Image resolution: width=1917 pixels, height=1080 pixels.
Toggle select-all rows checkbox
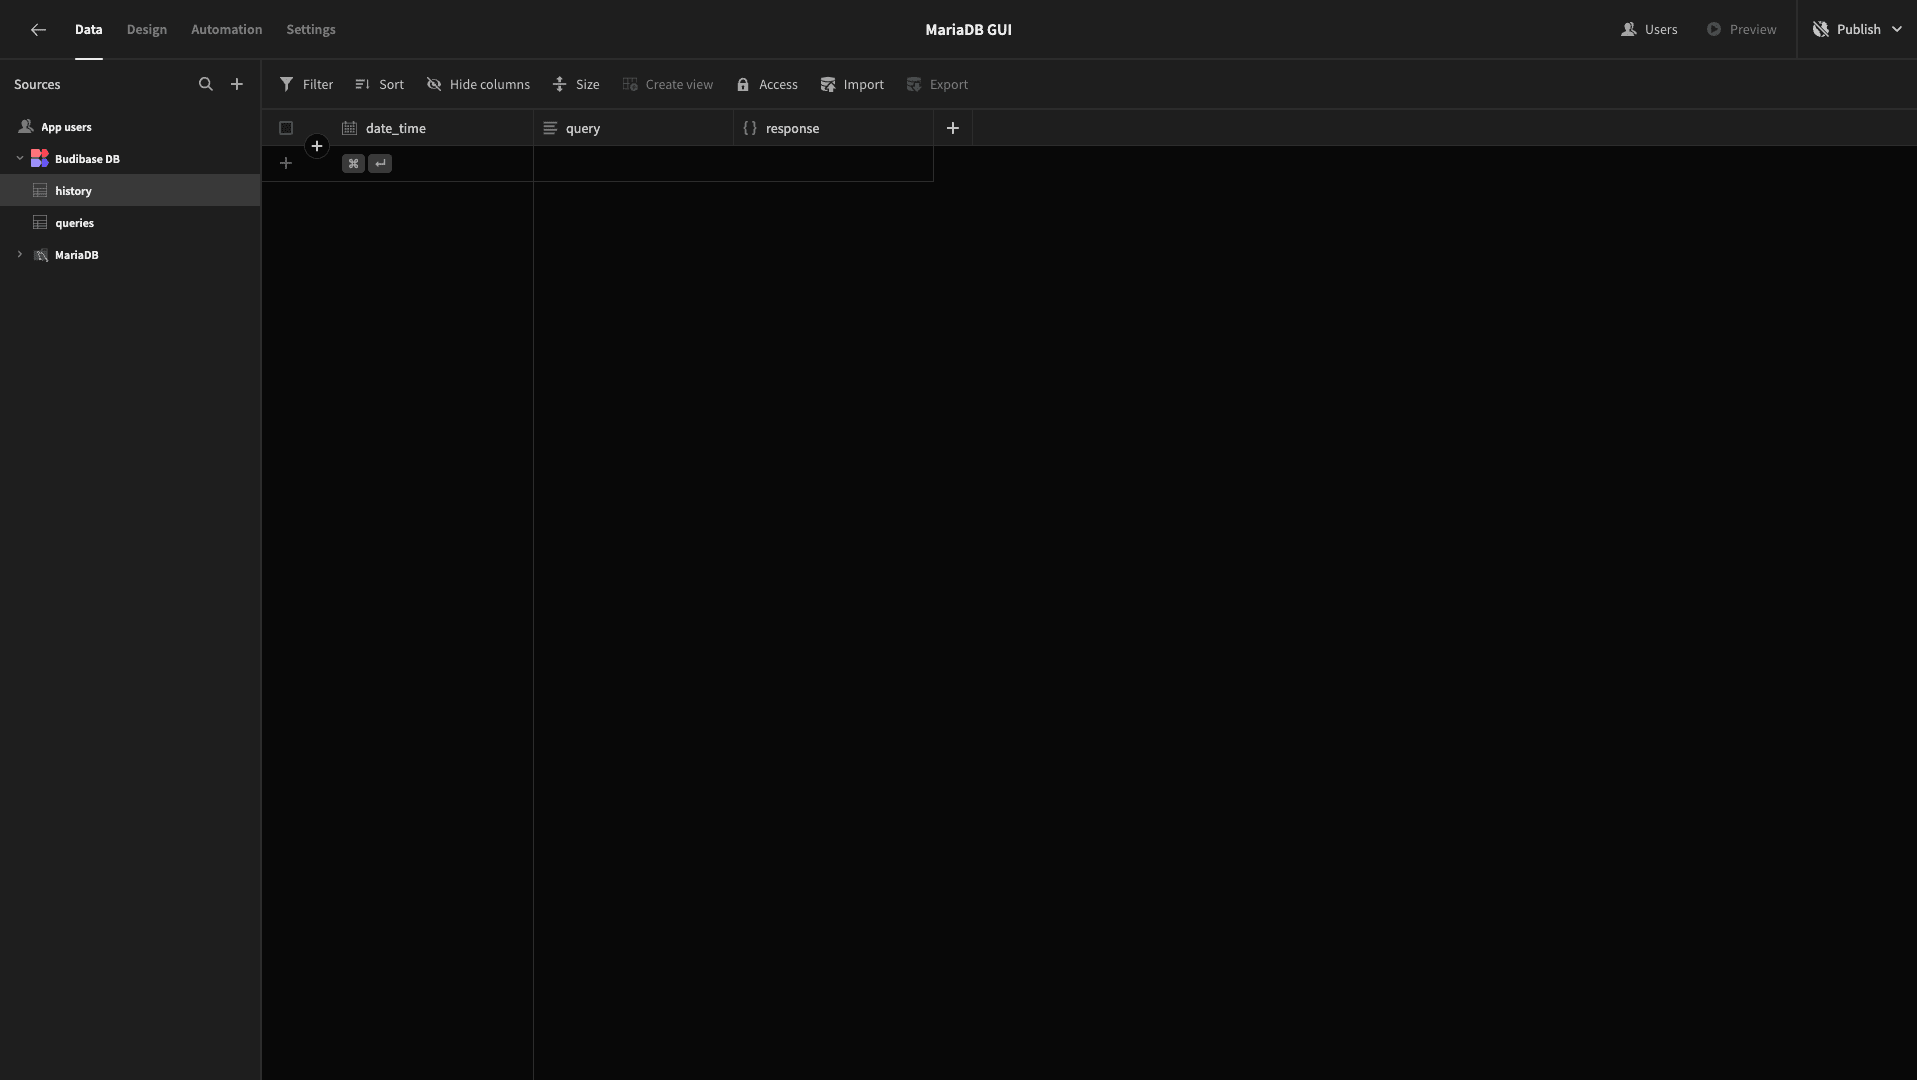coord(286,128)
